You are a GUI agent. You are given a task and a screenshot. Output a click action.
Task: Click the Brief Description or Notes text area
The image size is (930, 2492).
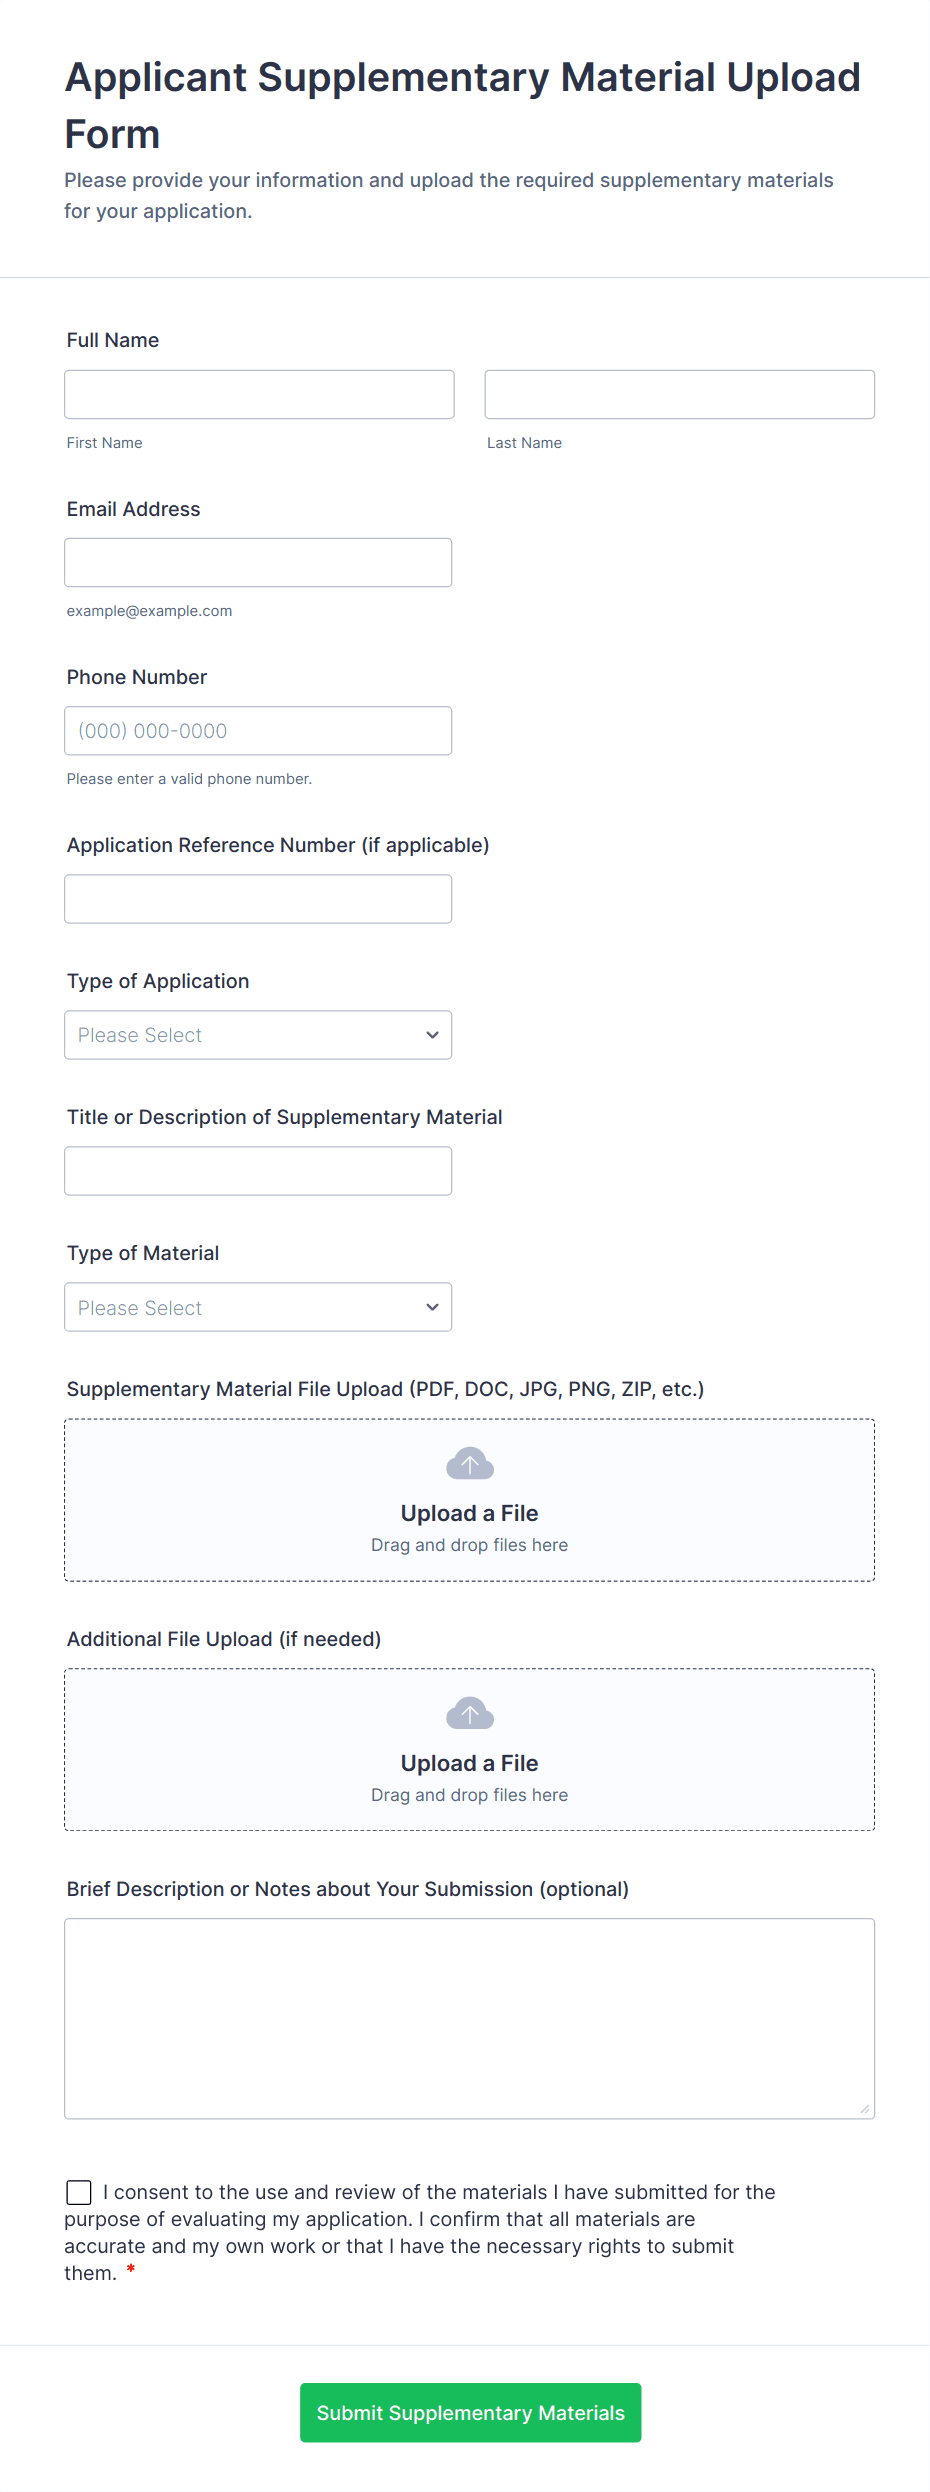click(470, 2018)
